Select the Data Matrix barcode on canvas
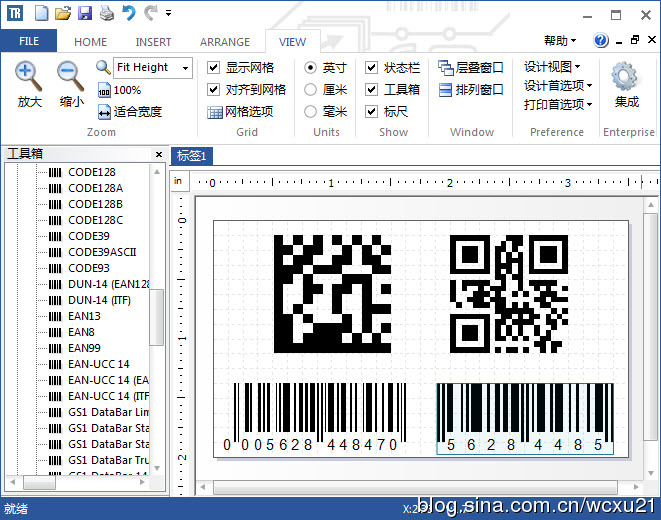This screenshot has height=520, width=661. click(333, 294)
